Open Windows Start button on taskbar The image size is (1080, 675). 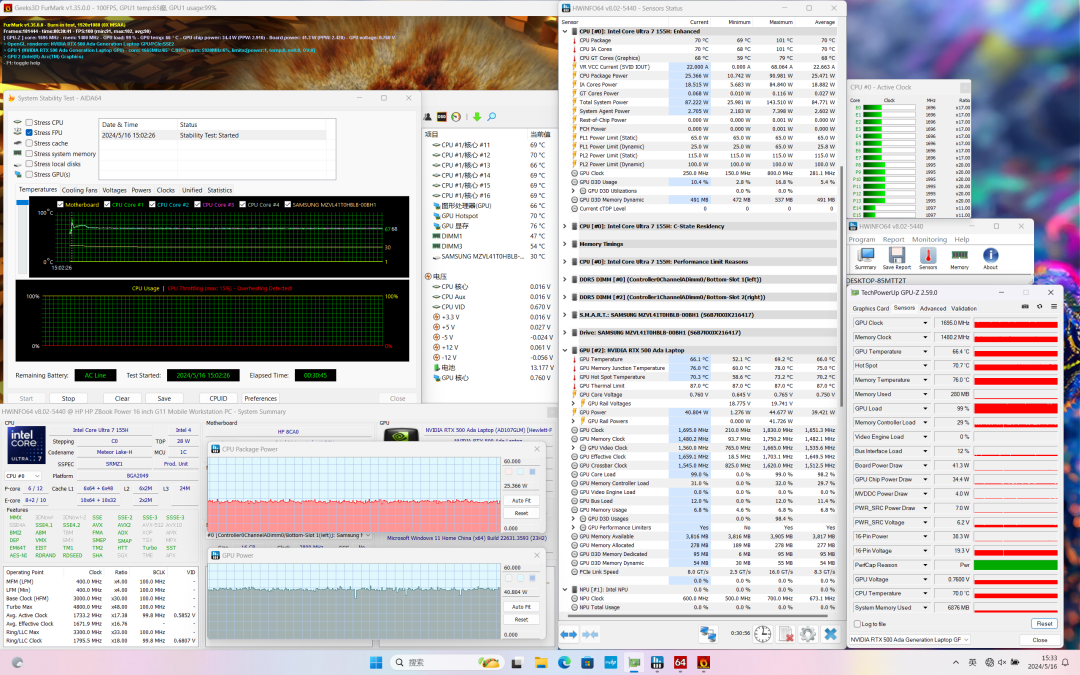click(x=376, y=663)
